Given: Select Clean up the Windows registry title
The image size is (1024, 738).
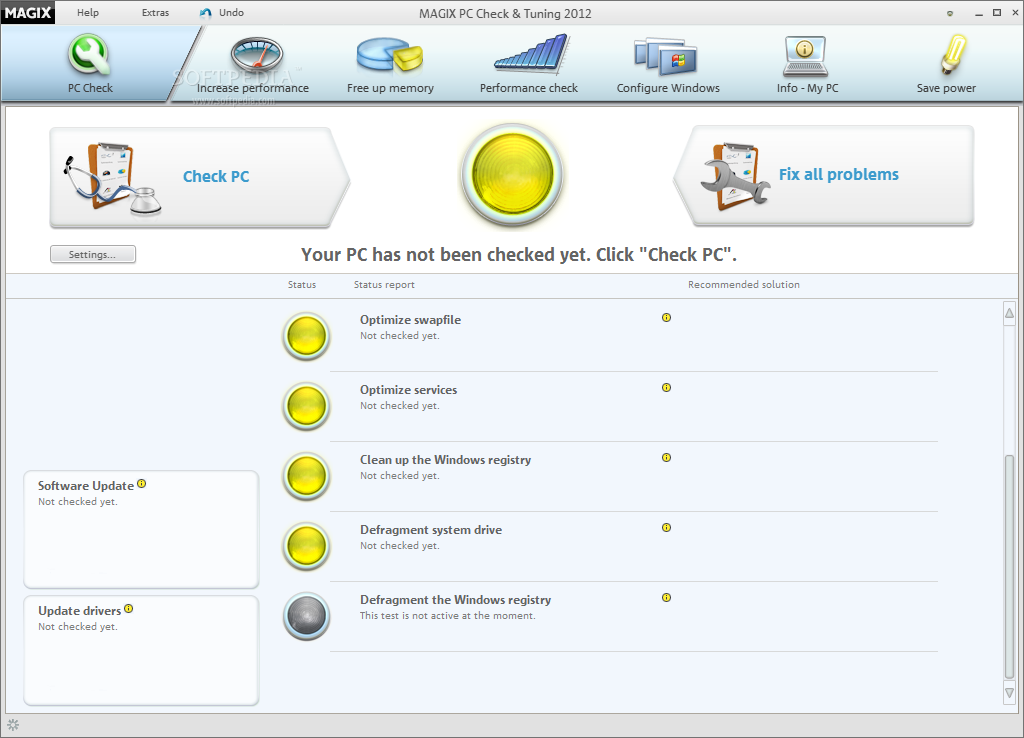Looking at the screenshot, I should tap(445, 459).
